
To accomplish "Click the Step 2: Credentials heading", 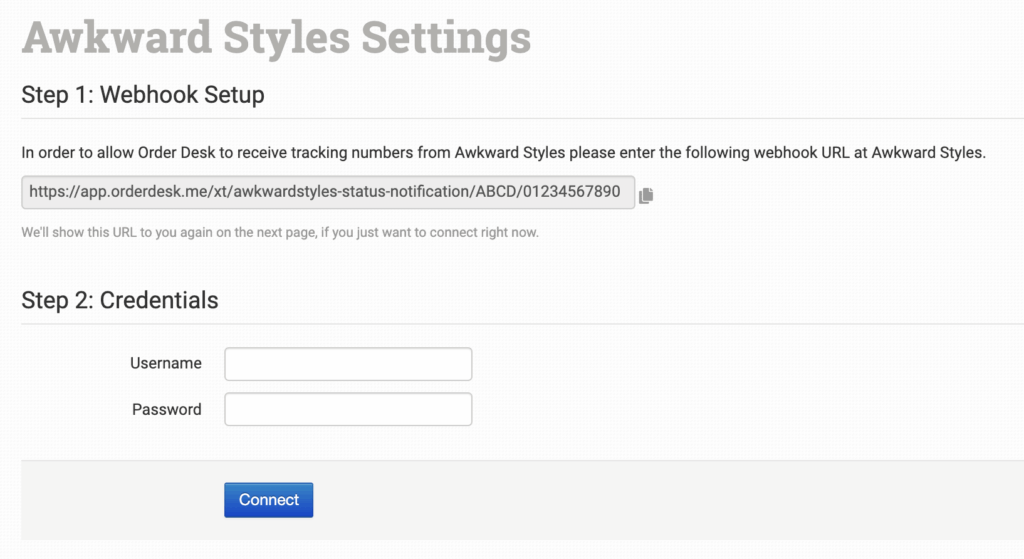I will [x=120, y=300].
